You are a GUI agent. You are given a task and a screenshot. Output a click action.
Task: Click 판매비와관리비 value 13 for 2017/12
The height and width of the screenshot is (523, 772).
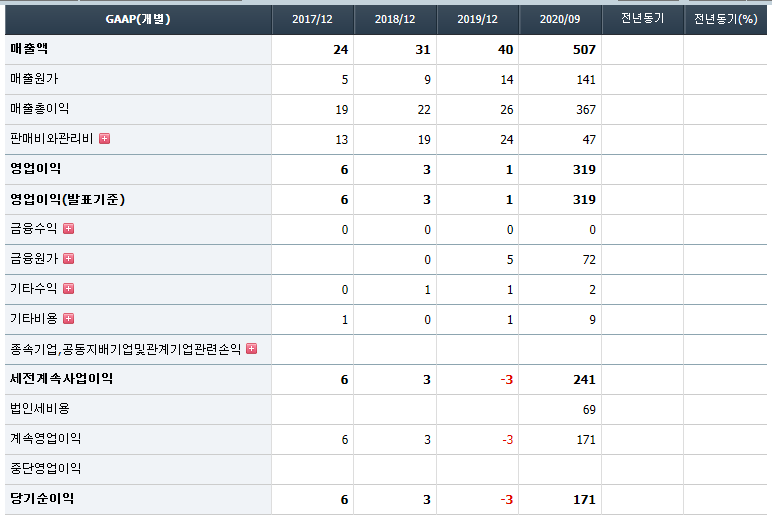click(342, 140)
